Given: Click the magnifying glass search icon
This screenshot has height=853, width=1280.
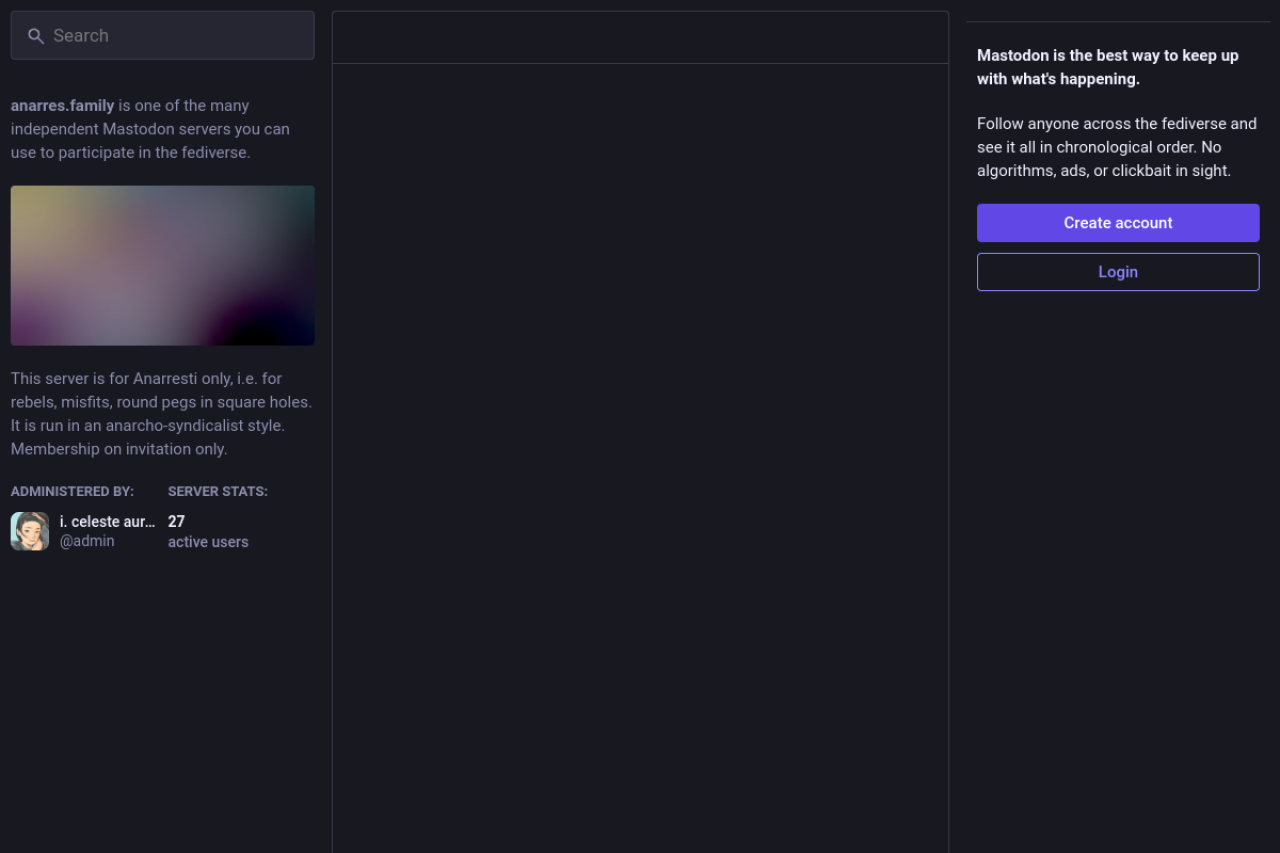Looking at the screenshot, I should coord(36,36).
